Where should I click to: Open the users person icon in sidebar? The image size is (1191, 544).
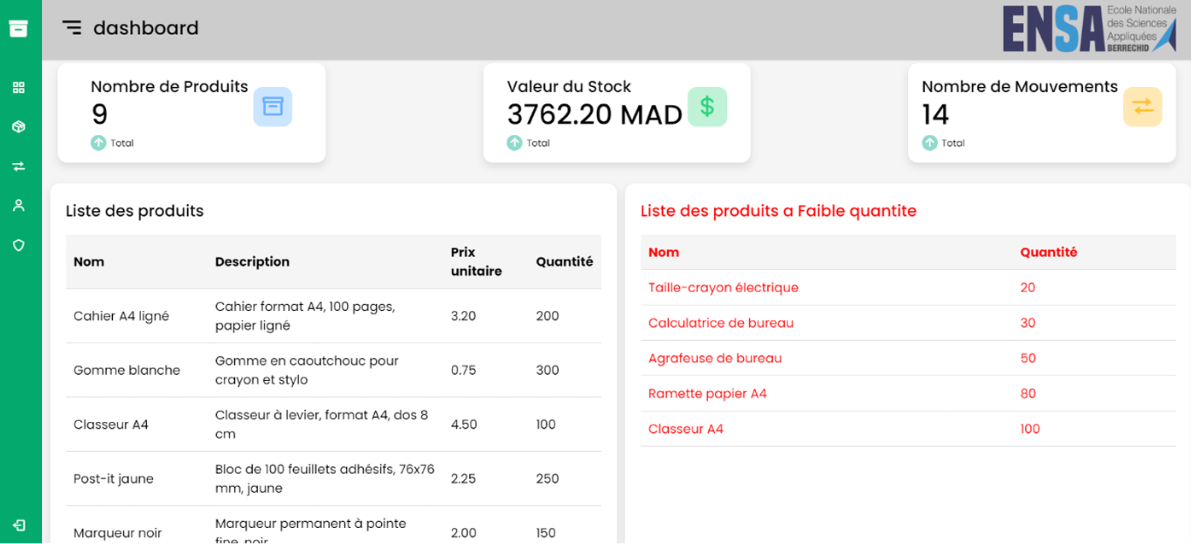pyautogui.click(x=18, y=205)
